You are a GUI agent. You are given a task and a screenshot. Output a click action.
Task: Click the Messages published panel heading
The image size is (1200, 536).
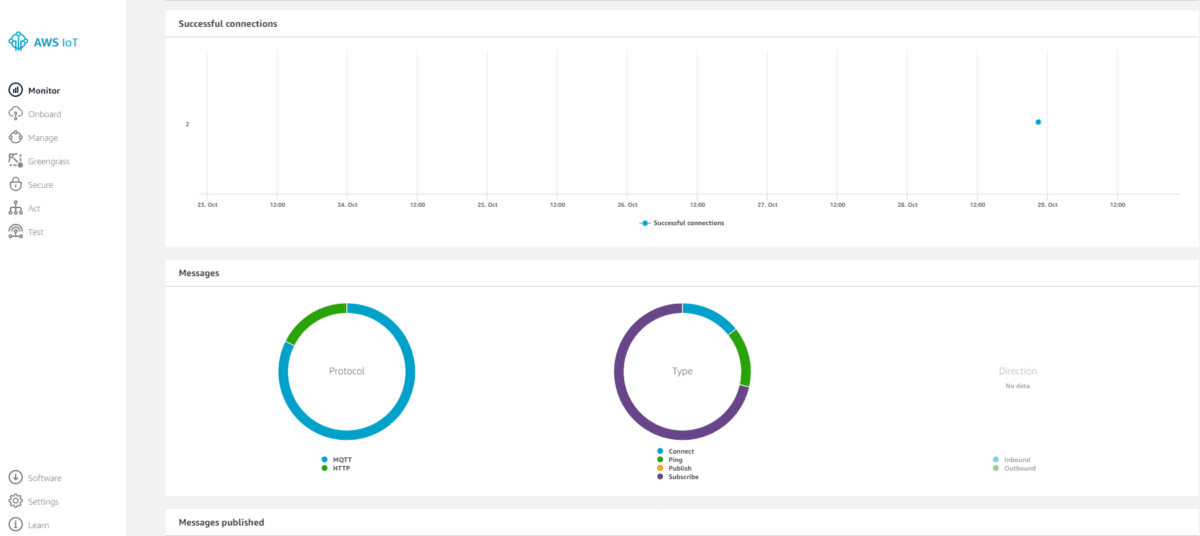click(221, 522)
